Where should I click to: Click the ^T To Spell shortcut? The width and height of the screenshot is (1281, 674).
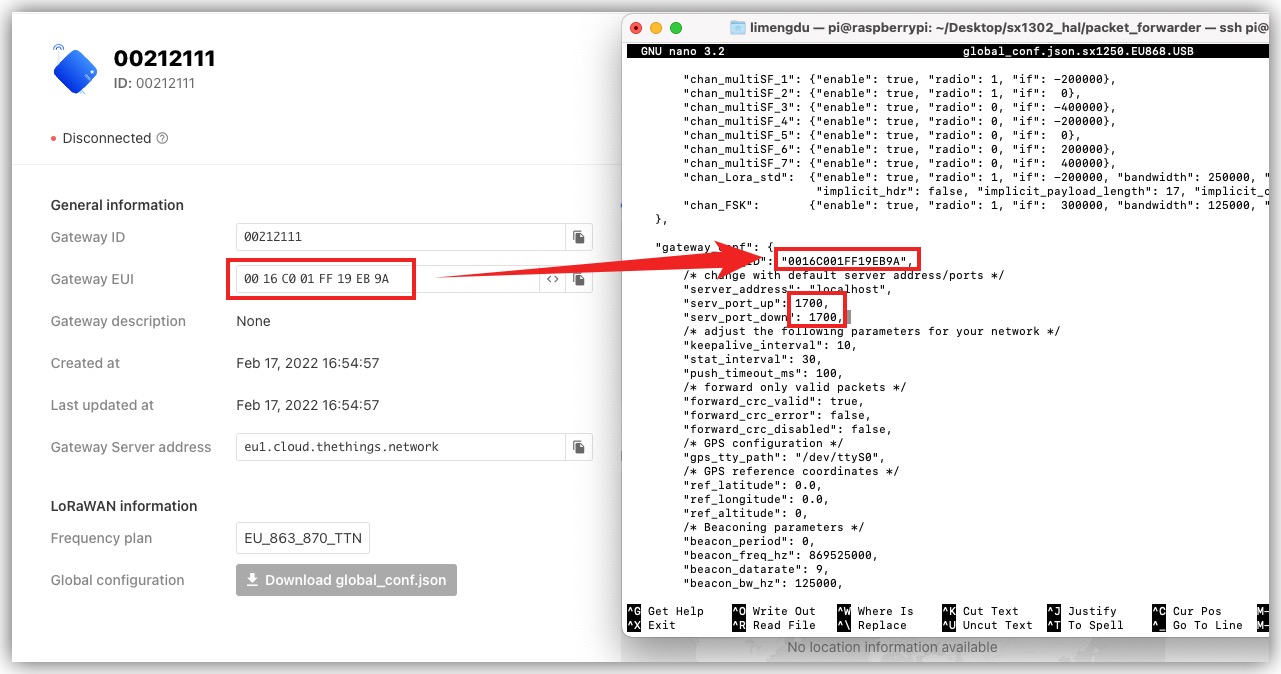click(1085, 625)
